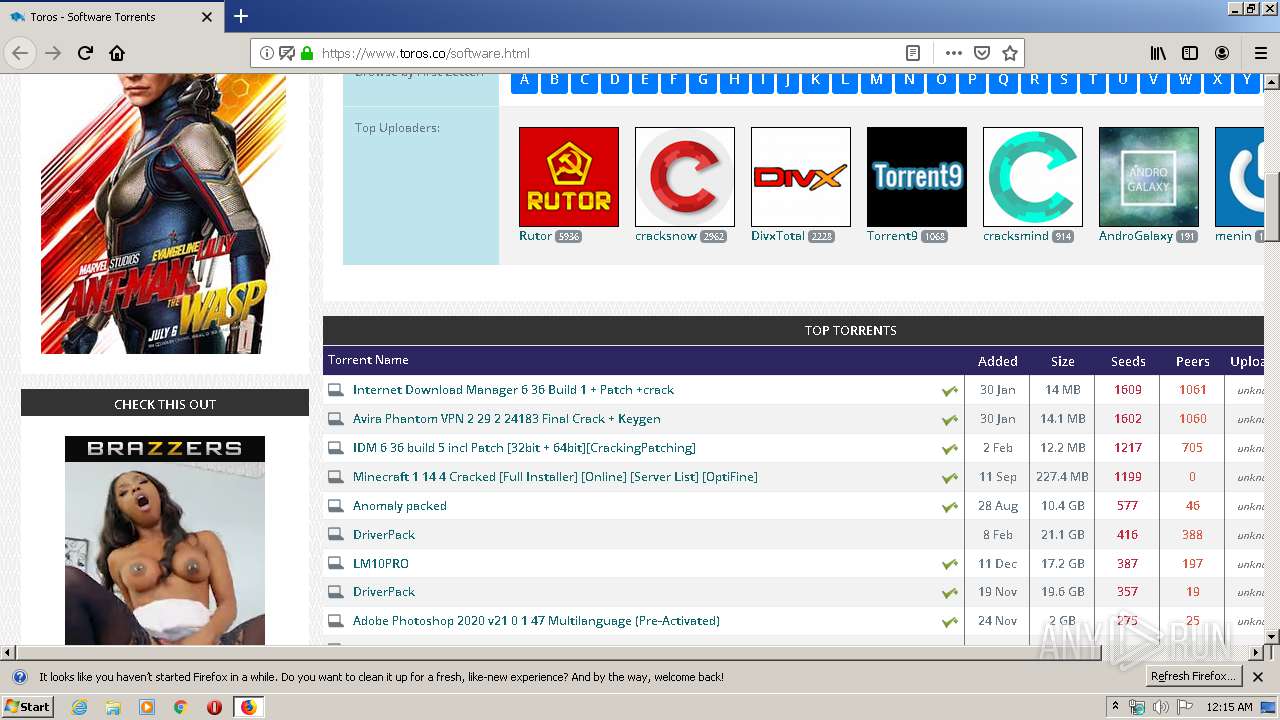Screen dimensions: 1280x720
Task: Click the Pocket save icon
Action: (982, 53)
